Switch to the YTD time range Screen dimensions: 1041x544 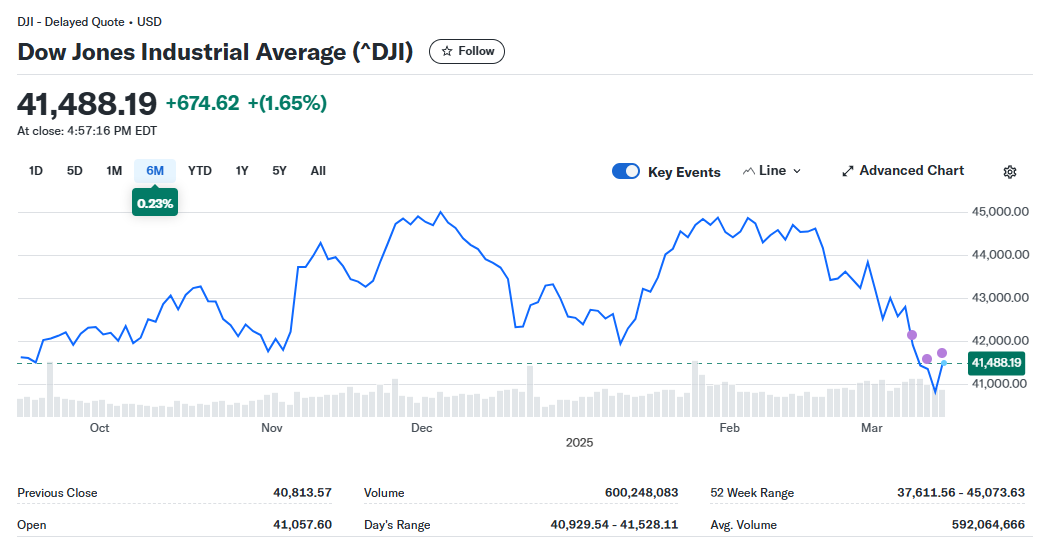pos(199,171)
